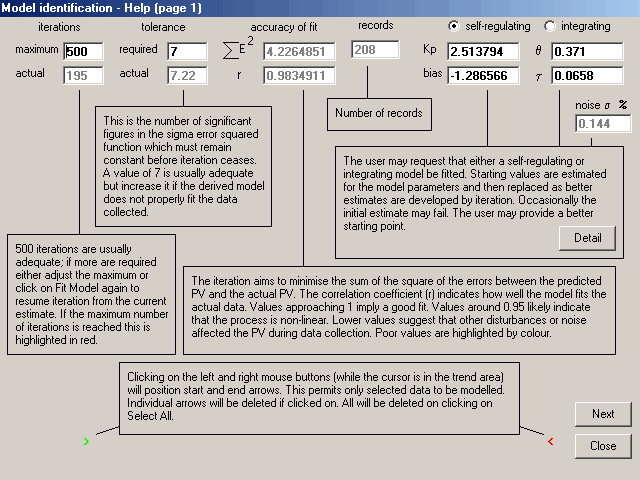Go to the Next help page
The image size is (640, 480).
pyautogui.click(x=603, y=414)
